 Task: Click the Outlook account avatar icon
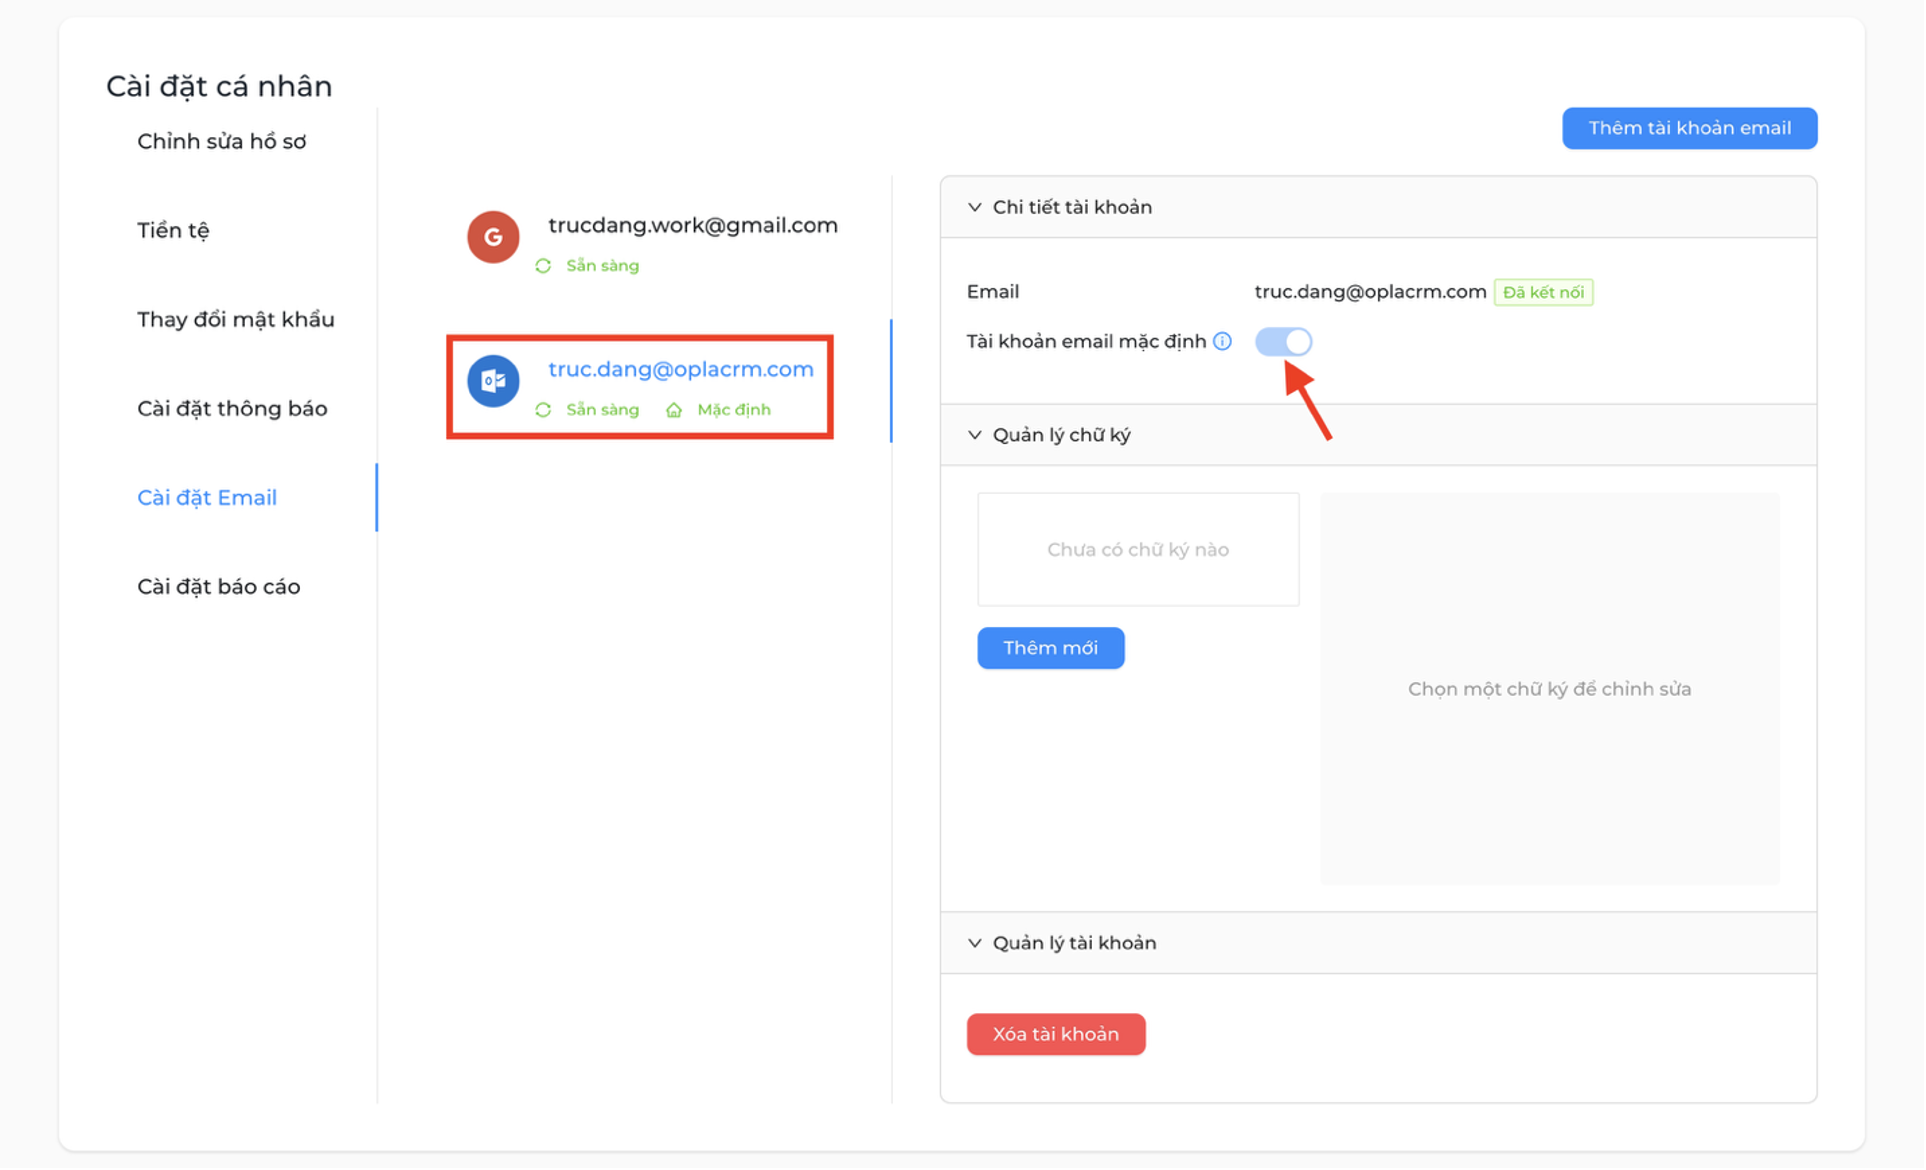point(493,381)
